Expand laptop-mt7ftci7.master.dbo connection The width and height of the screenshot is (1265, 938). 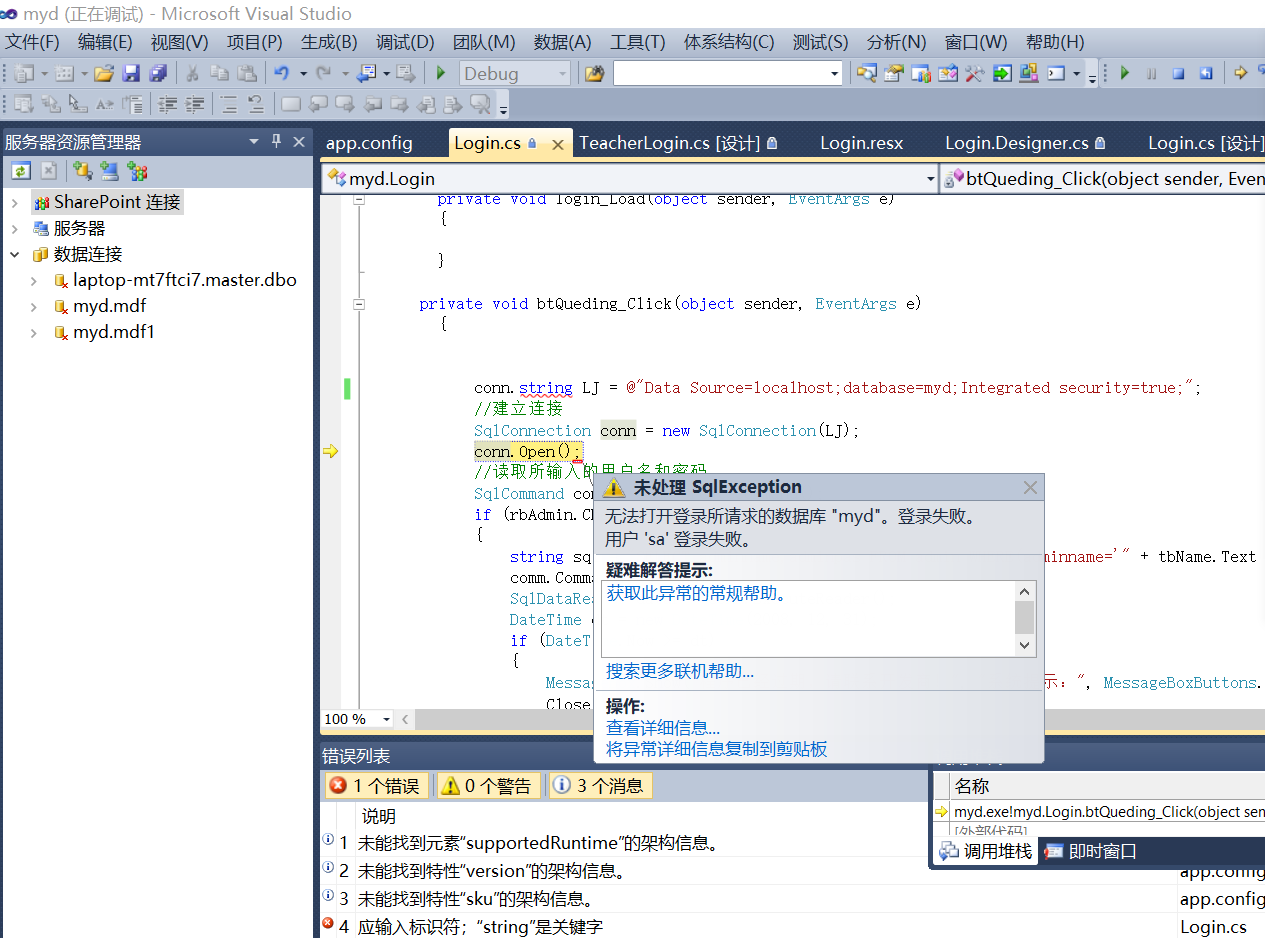click(34, 281)
